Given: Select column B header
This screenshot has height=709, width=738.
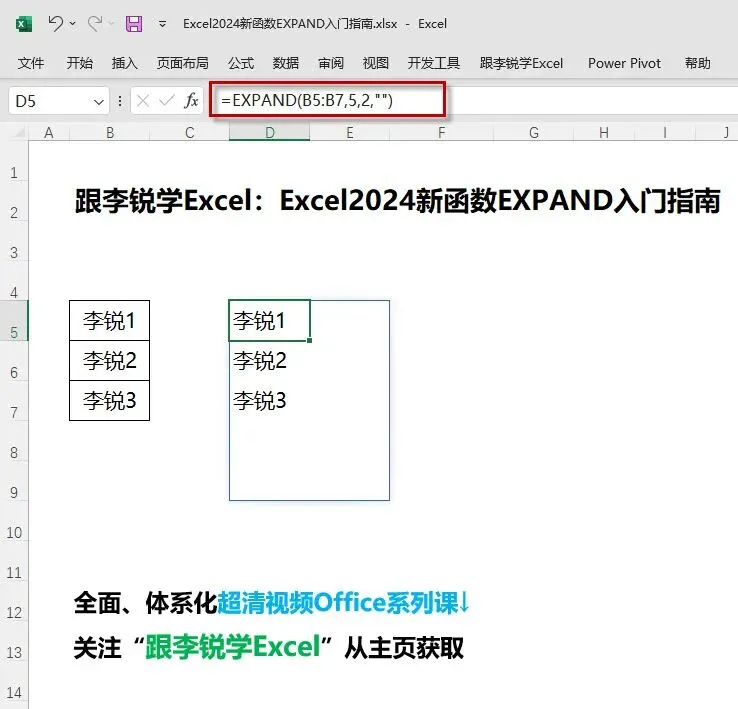Looking at the screenshot, I should [110, 133].
